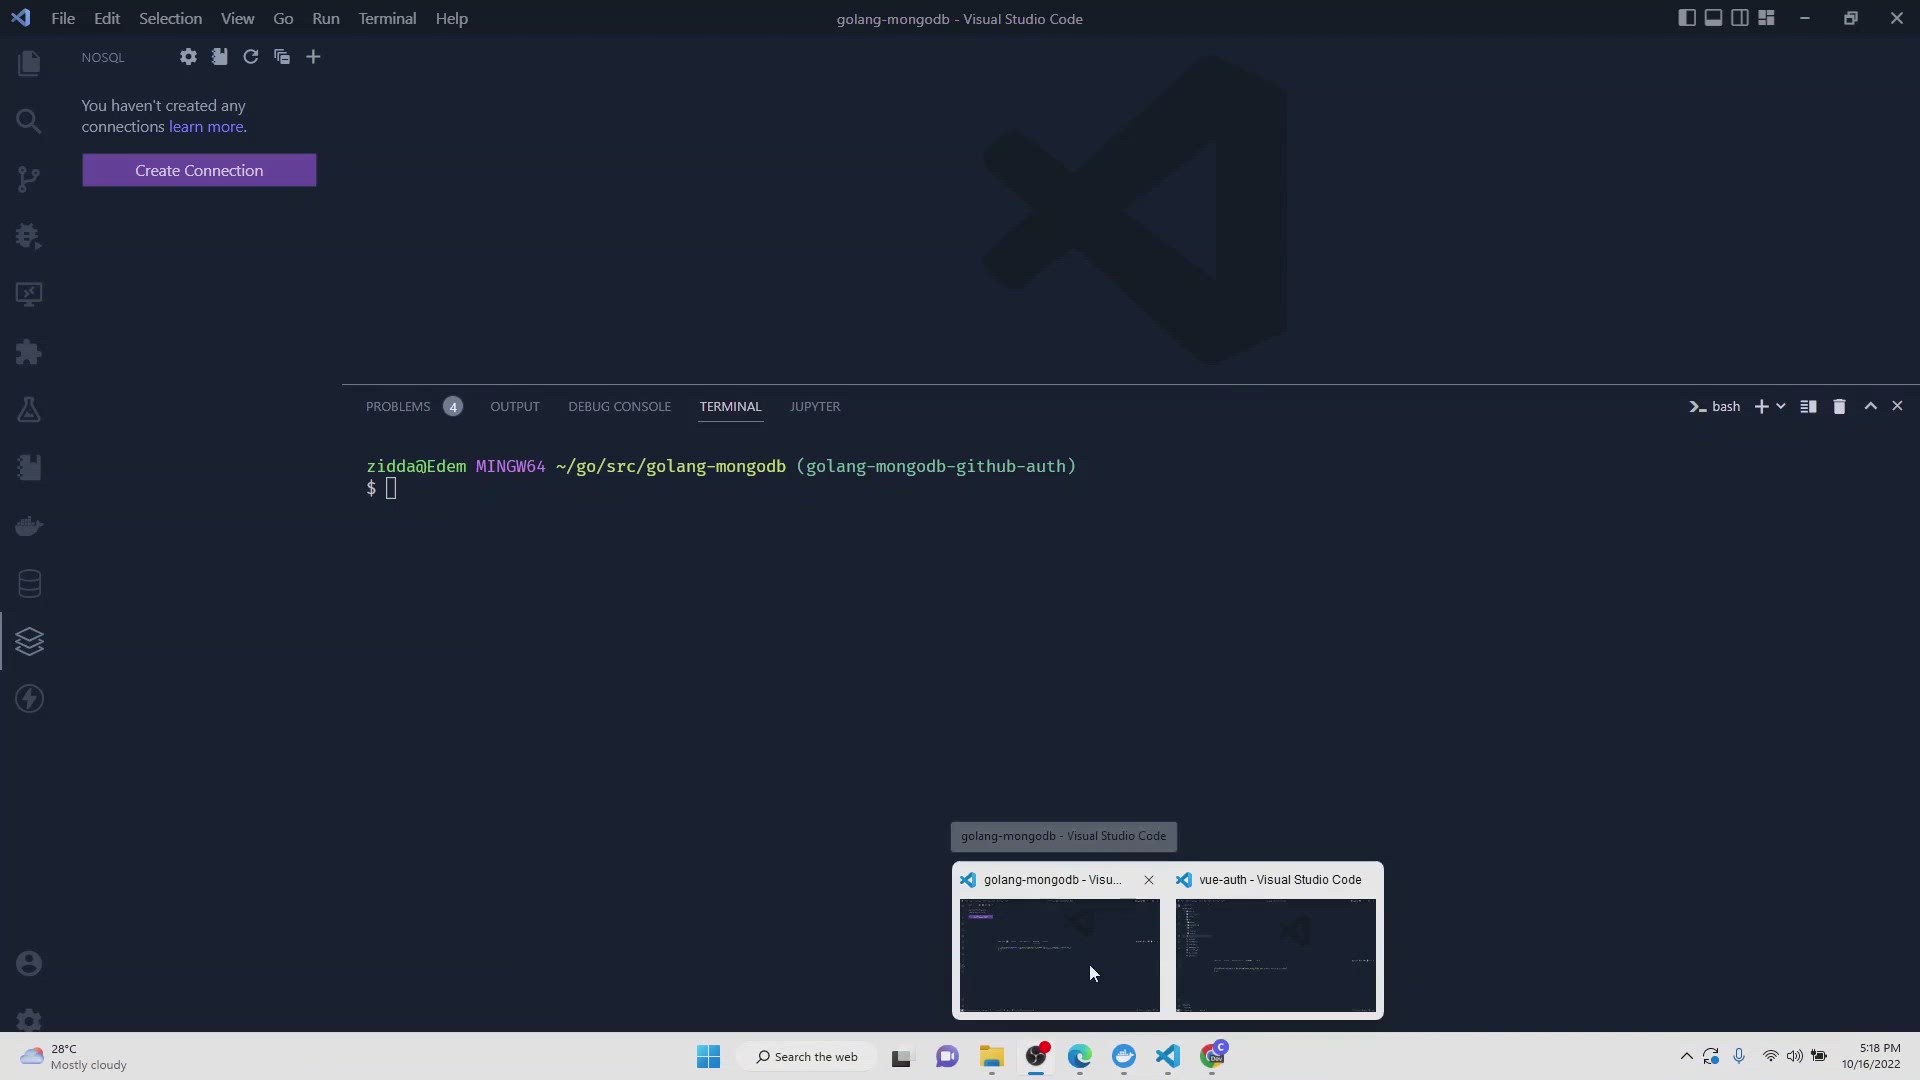
Task: Open Microsoft Edge from taskbar
Action: (1080, 1057)
